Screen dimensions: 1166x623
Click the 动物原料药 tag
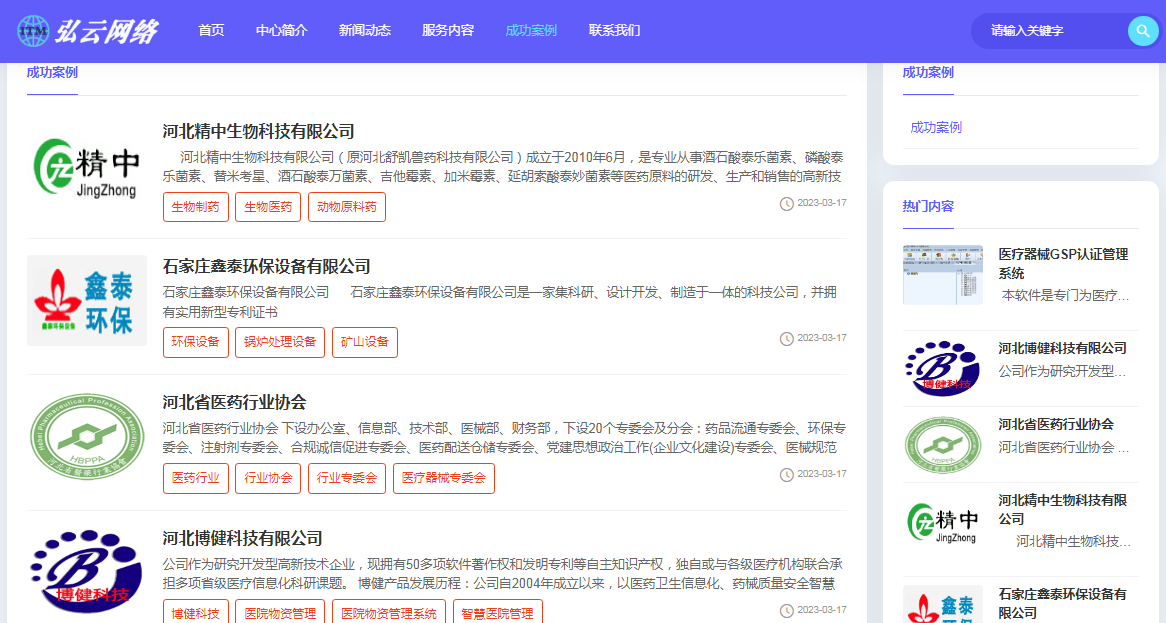pyautogui.click(x=347, y=207)
